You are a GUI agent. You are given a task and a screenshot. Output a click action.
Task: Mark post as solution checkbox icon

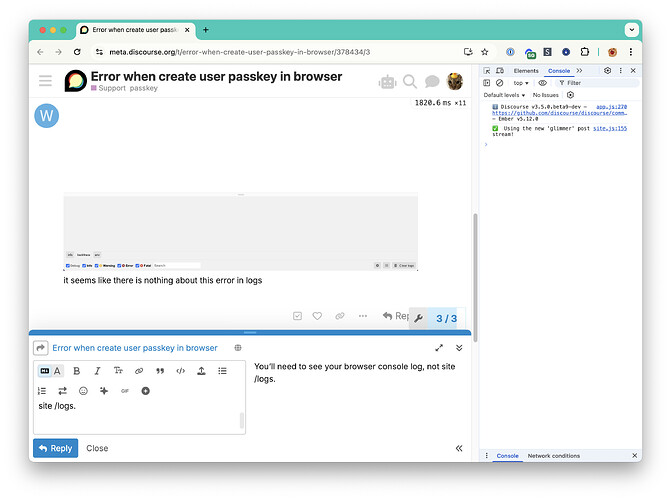tap(297, 316)
